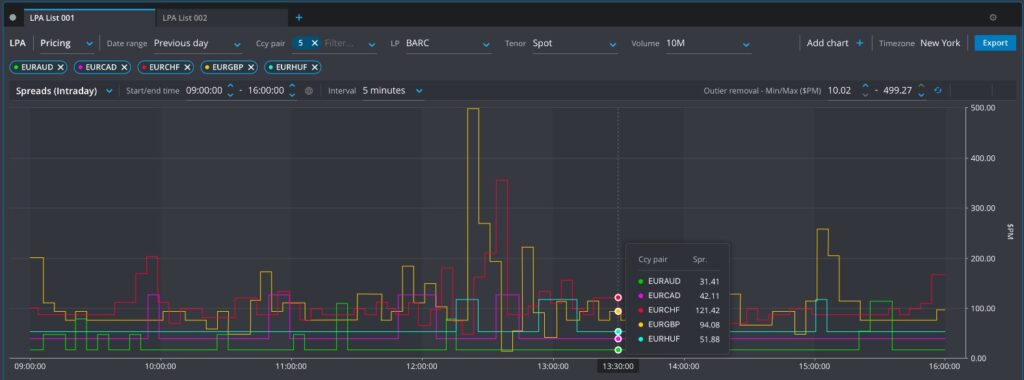Click EURAUD green legend dot in tooltip
Viewport: 1024px width, 380px height.
(641, 281)
